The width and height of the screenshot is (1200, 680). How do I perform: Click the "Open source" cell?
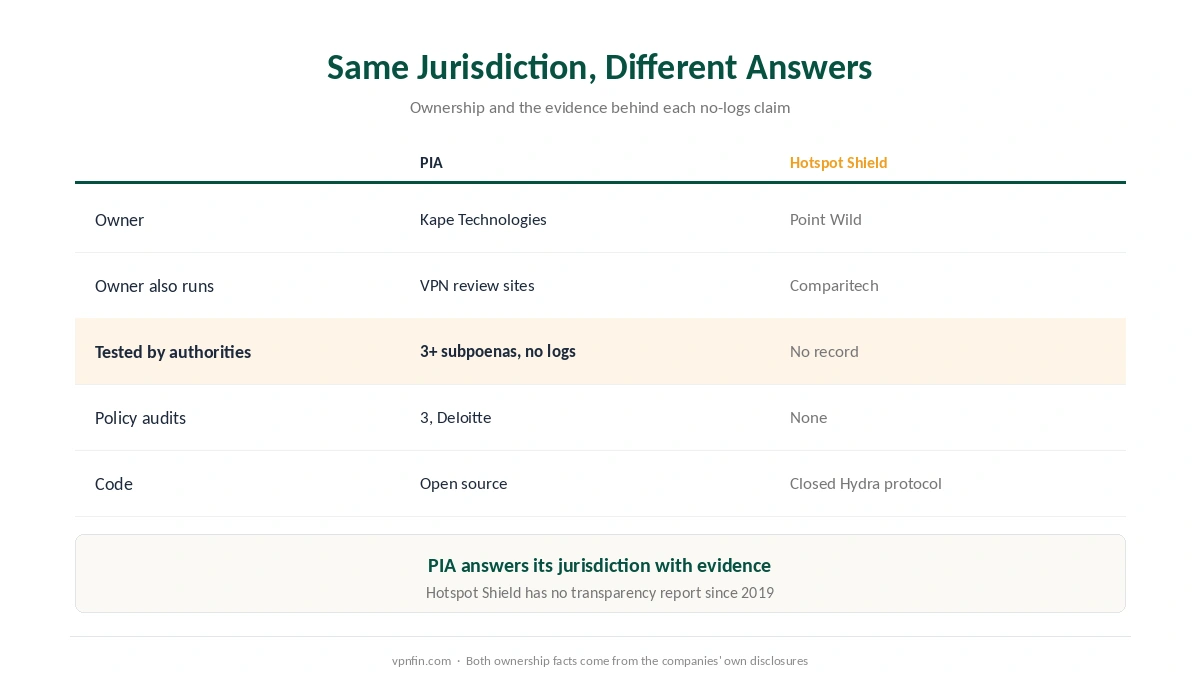463,484
